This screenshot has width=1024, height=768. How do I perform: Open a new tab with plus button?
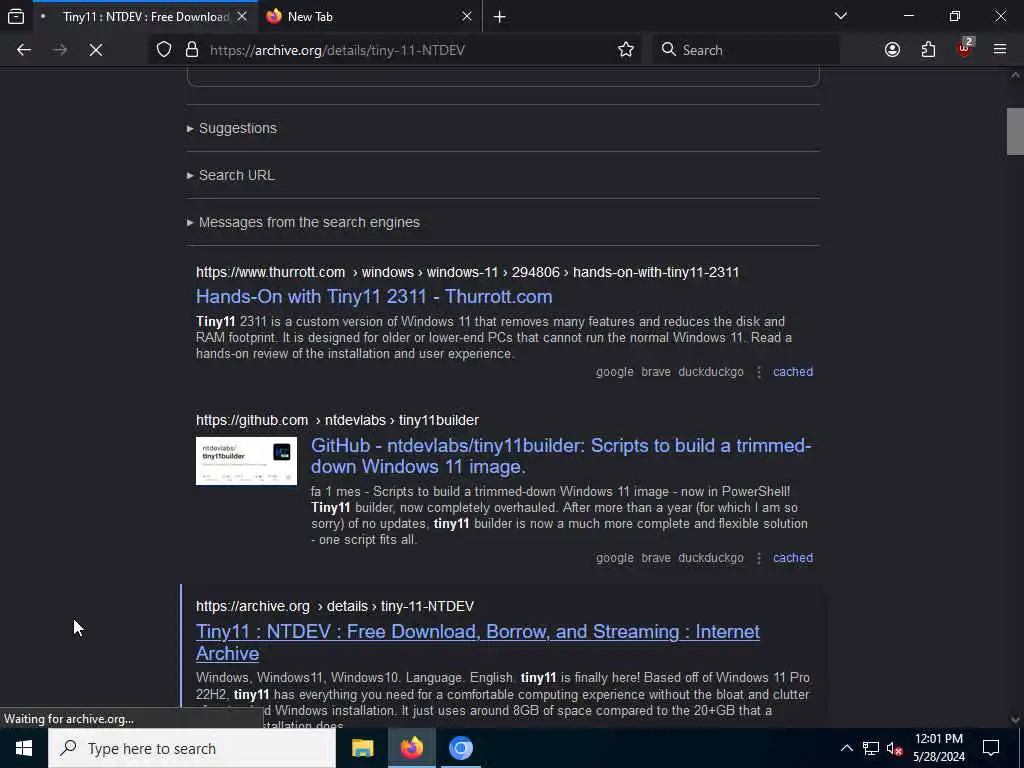pos(500,16)
